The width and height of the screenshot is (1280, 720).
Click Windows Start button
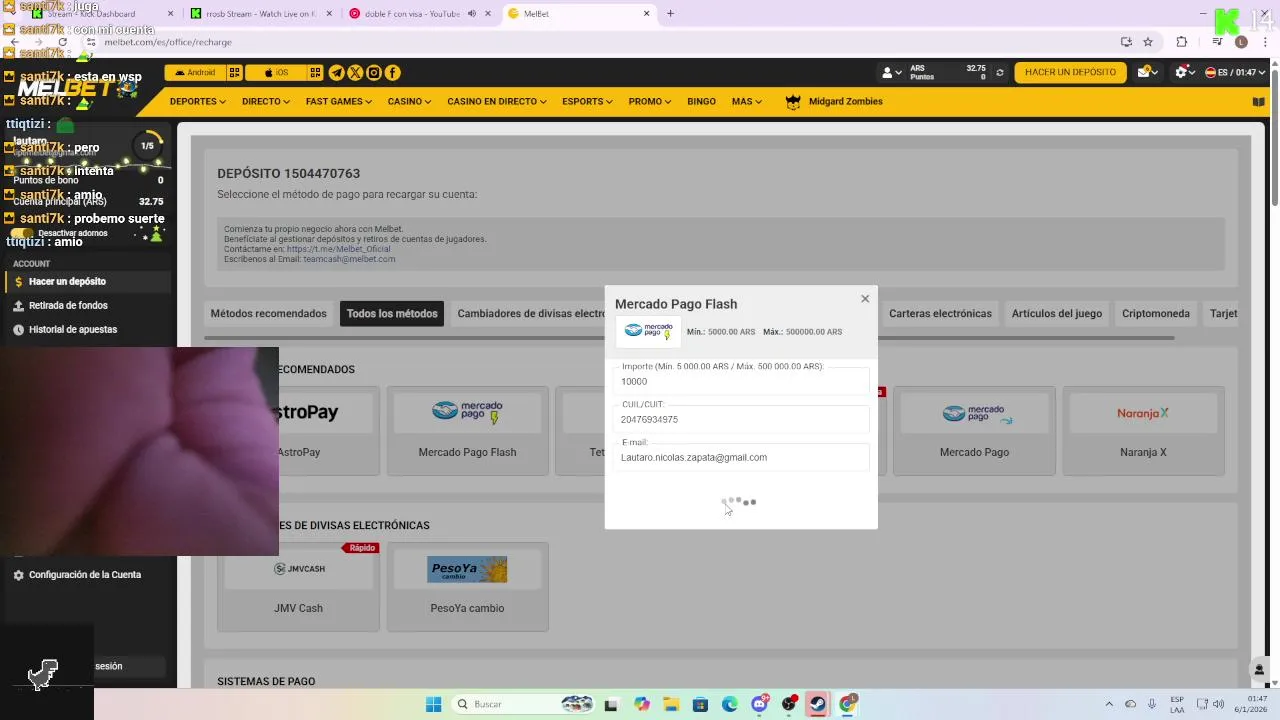coord(433,704)
